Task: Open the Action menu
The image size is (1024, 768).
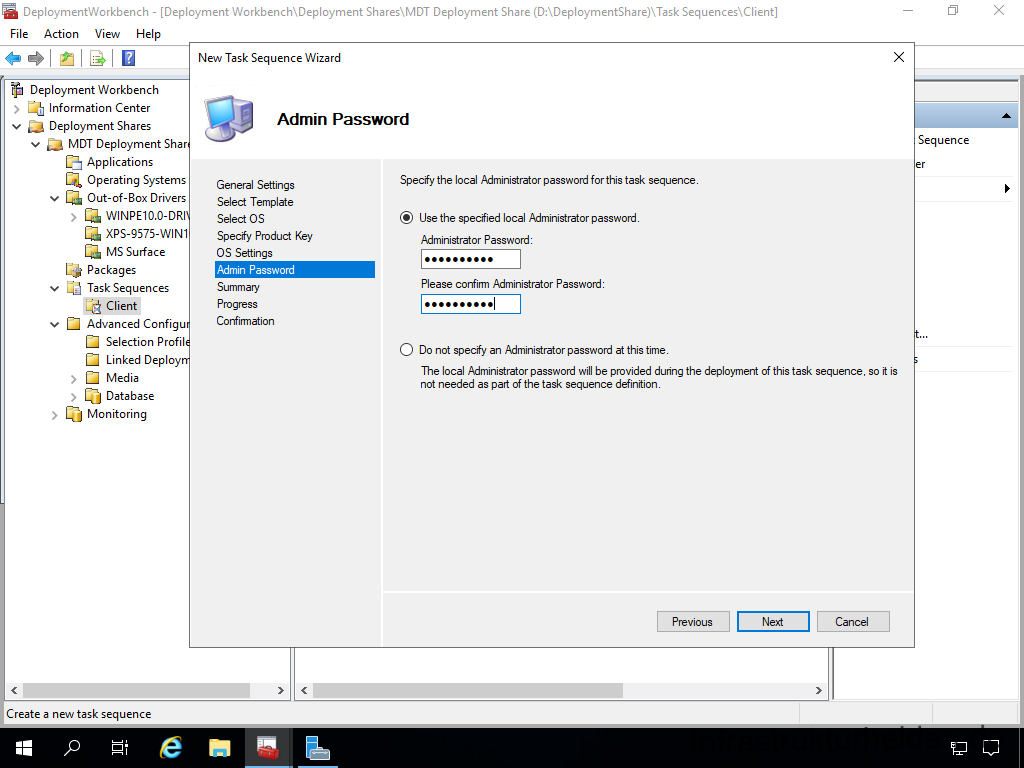Action: pos(61,34)
